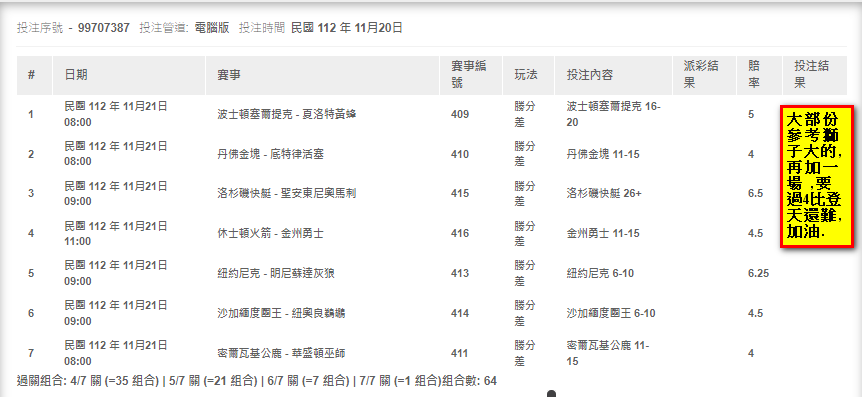
Task: Select the match 丹佛金塊 - 底特律活塞
Action: (x=270, y=155)
